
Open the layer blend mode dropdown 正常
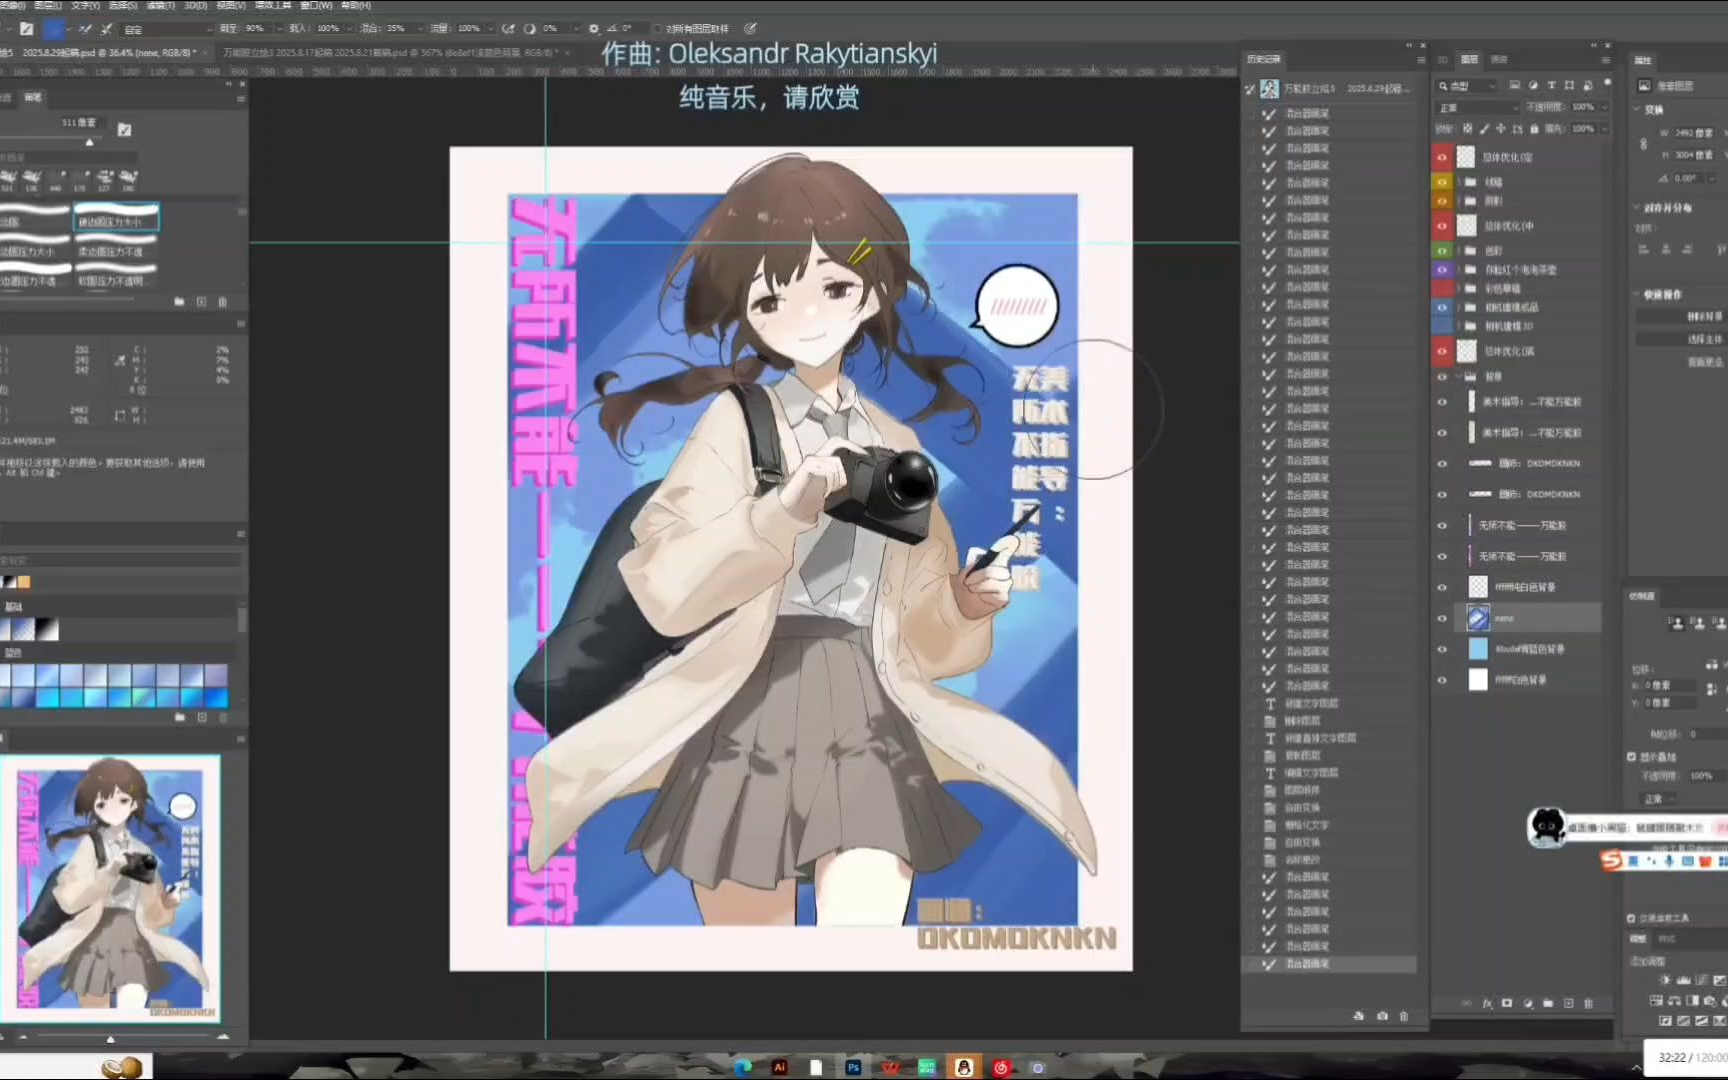pos(1478,108)
